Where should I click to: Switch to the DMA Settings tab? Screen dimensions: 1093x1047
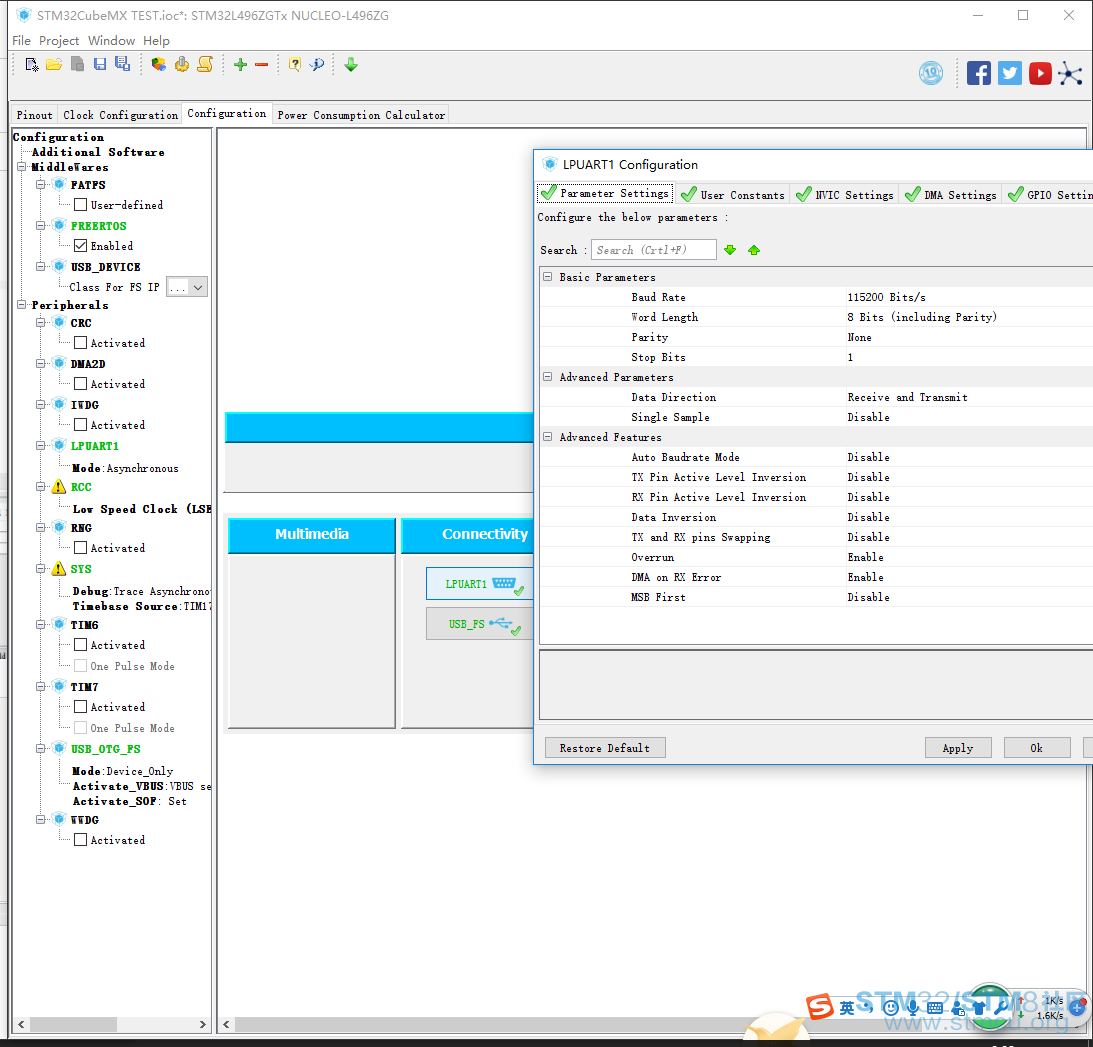coord(951,195)
